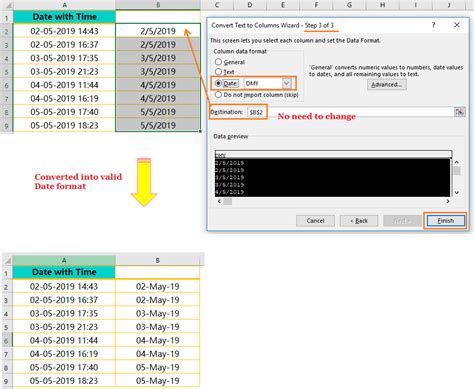This screenshot has height=389, width=474.
Task: Click '03-05-2019 21:23' in bottom sheet
Action: point(64,327)
